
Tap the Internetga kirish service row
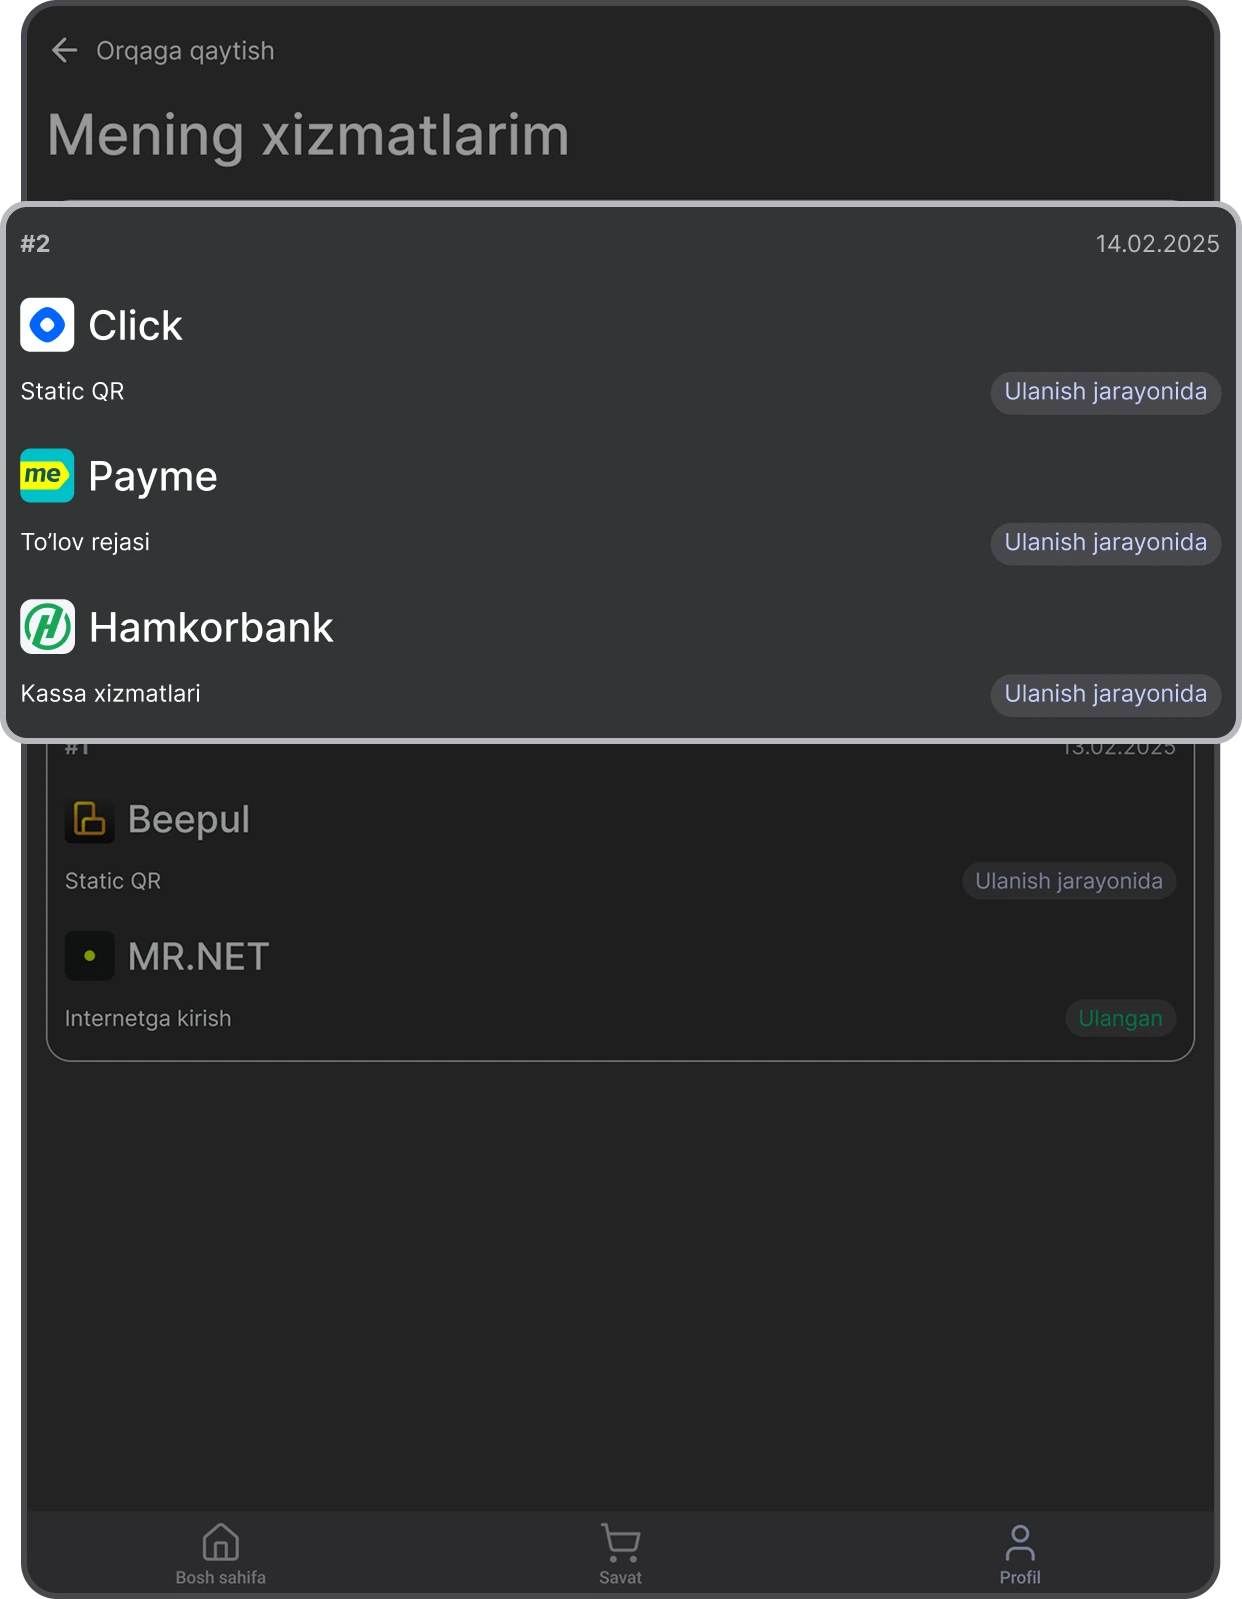(620, 1018)
